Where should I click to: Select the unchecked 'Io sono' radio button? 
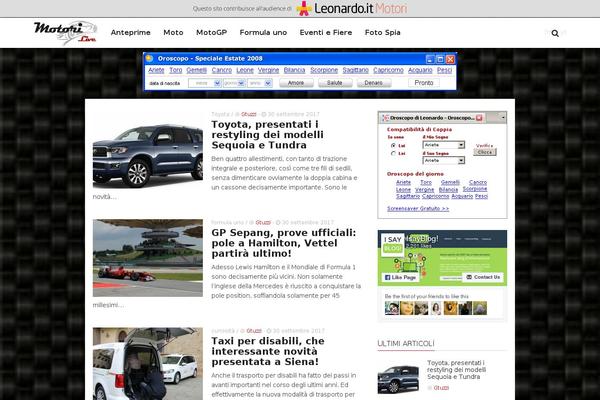click(393, 153)
